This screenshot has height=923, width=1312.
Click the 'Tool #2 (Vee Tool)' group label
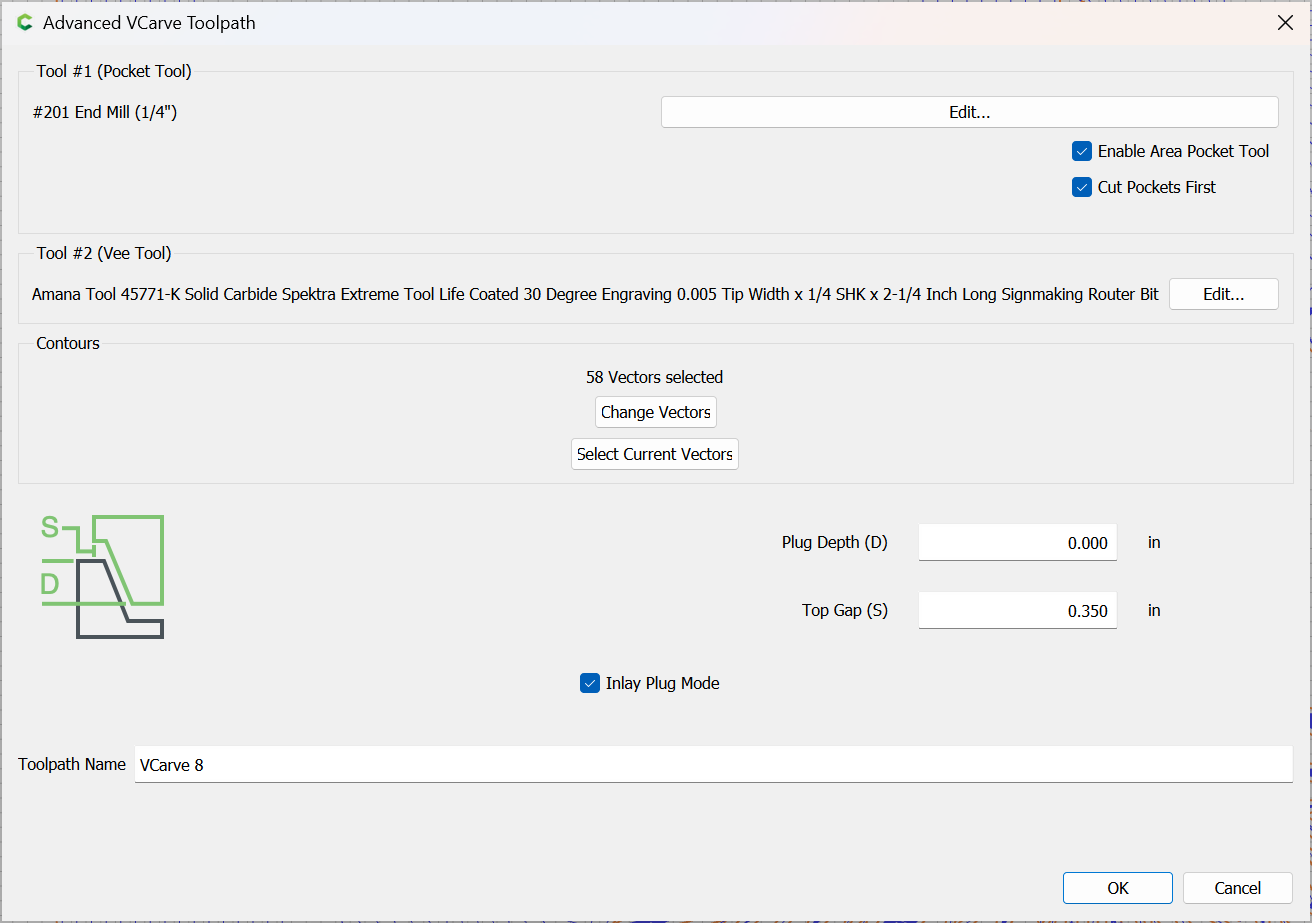(x=104, y=253)
